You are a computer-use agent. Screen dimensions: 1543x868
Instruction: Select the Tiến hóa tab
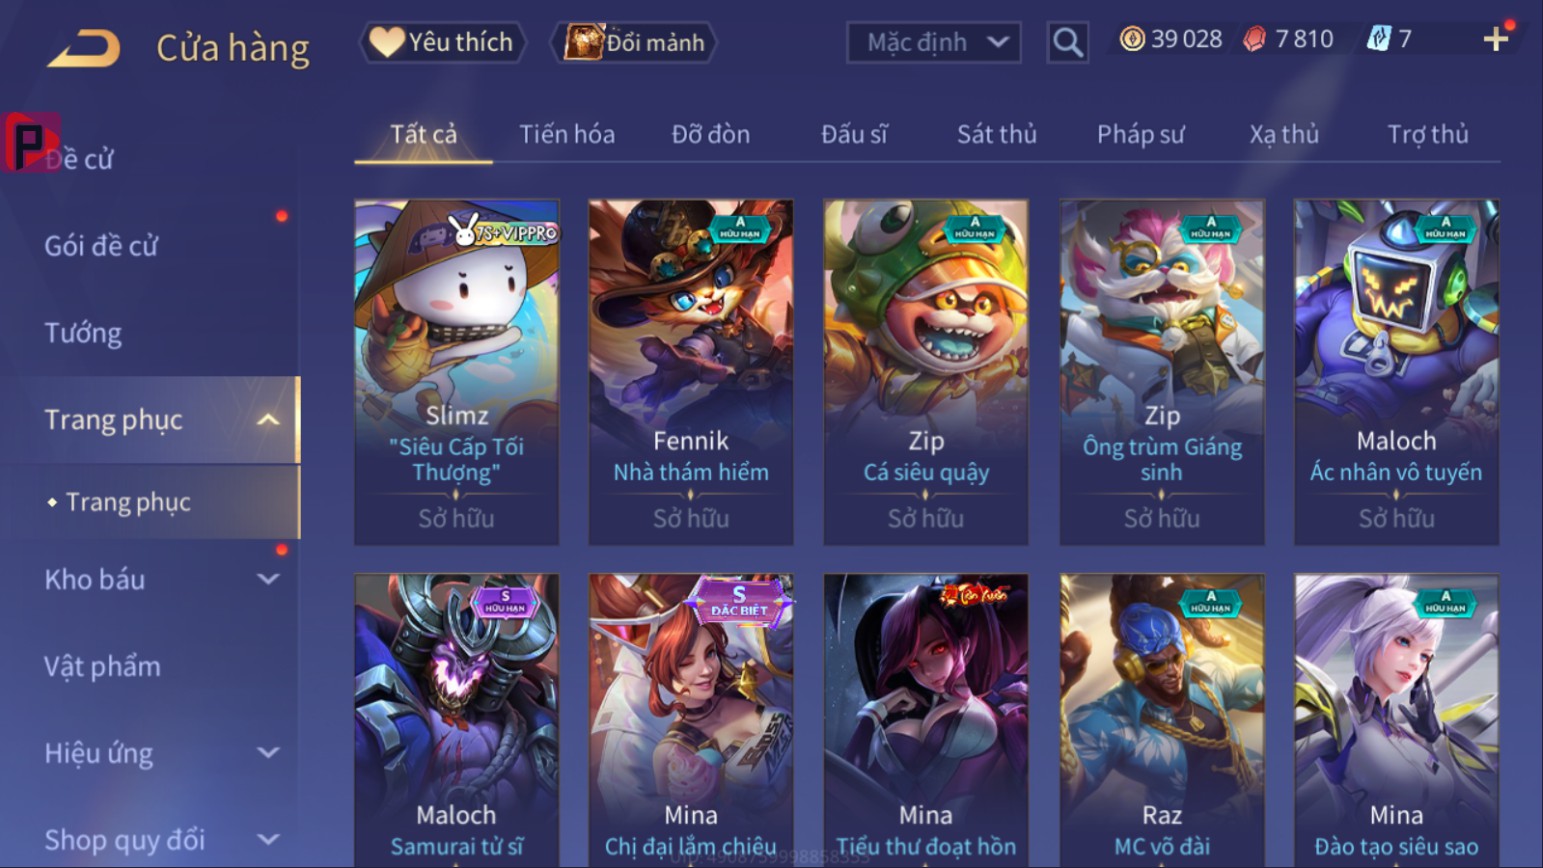567,134
